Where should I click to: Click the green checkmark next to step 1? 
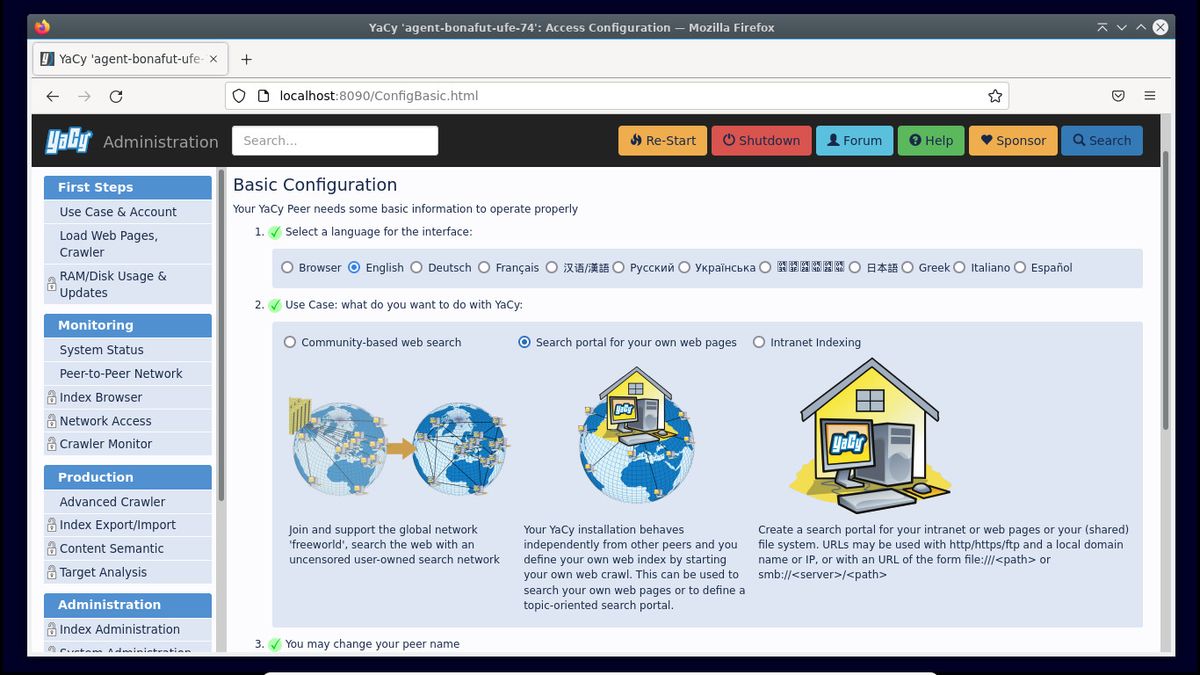[x=275, y=232]
